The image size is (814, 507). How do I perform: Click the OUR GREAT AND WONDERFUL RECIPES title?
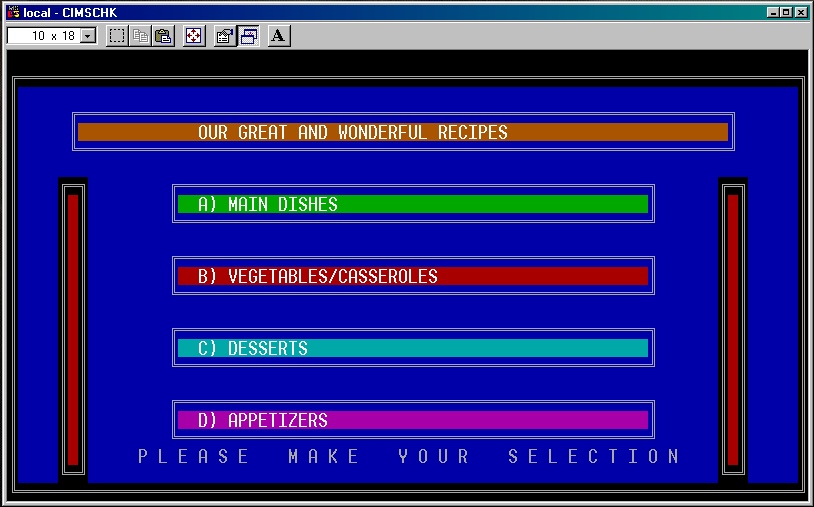352,132
